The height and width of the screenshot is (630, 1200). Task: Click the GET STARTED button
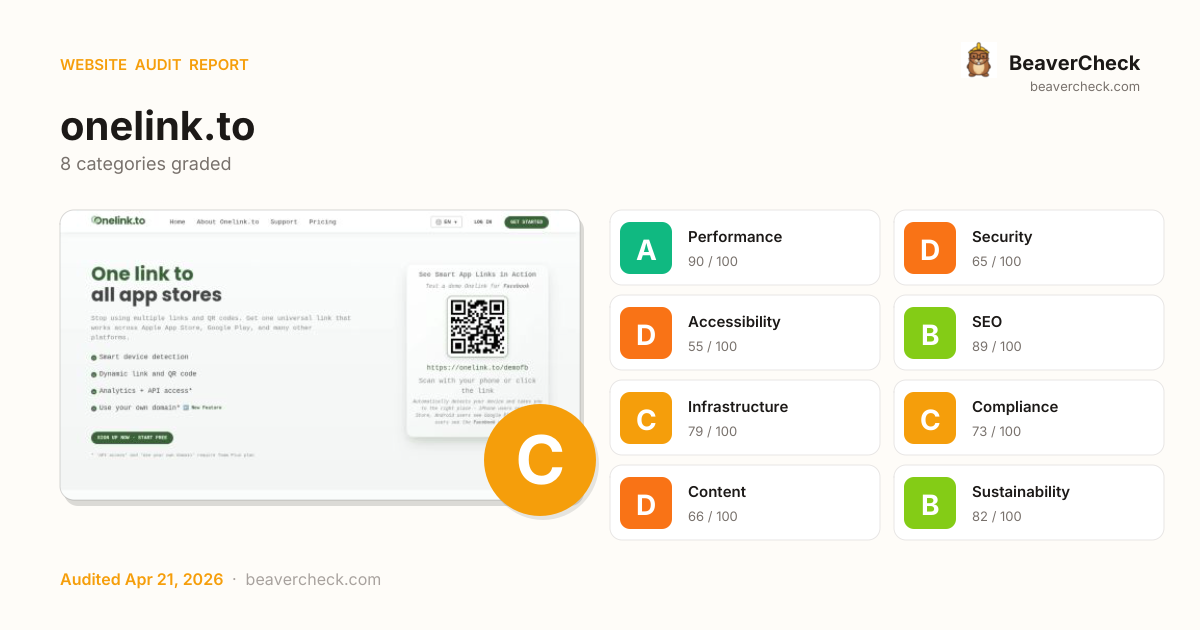coord(528,222)
